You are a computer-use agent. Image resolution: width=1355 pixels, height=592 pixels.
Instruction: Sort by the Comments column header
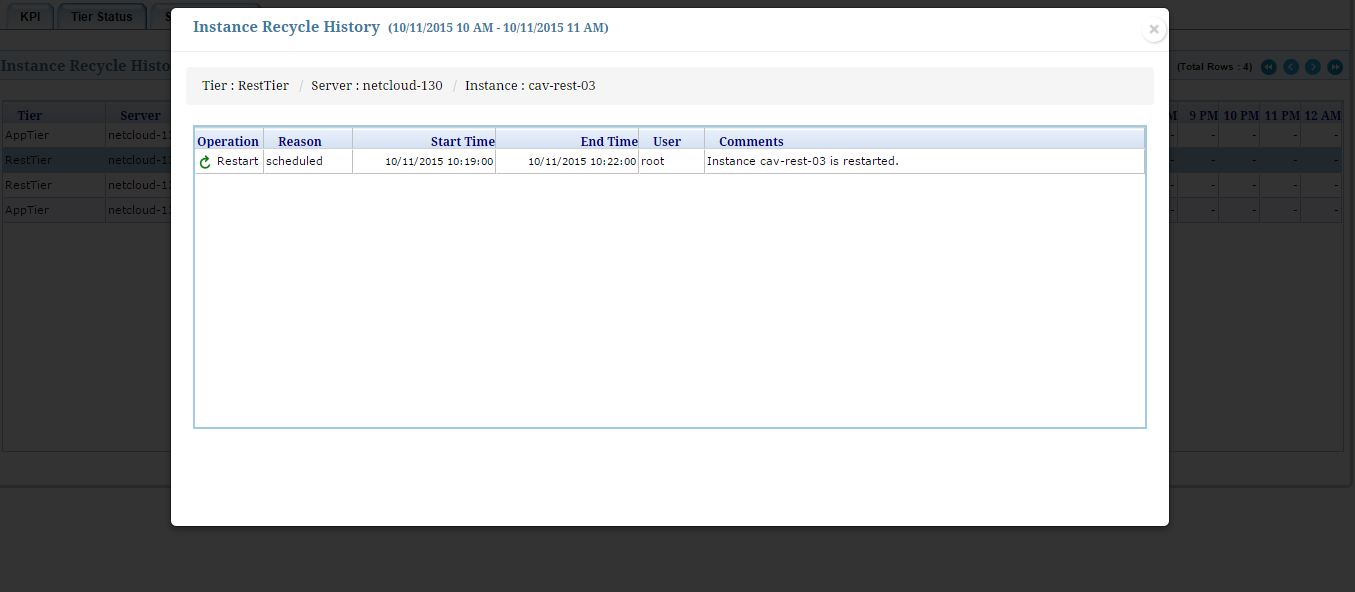click(924, 141)
